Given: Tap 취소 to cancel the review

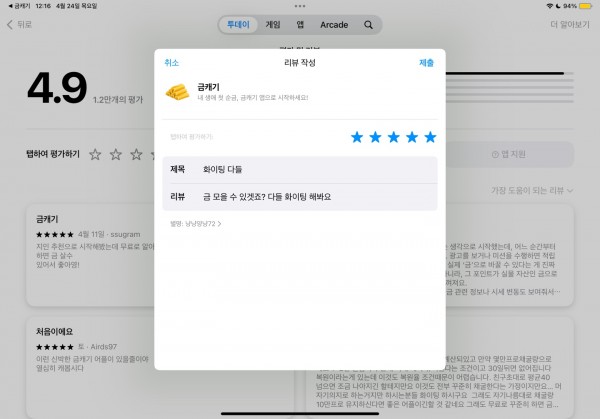Looking at the screenshot, I should coord(171,62).
